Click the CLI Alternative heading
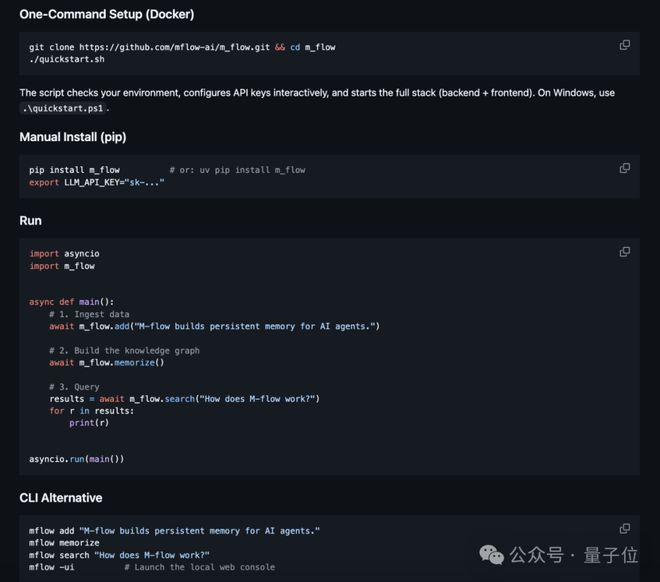660x582 pixels. point(61,497)
